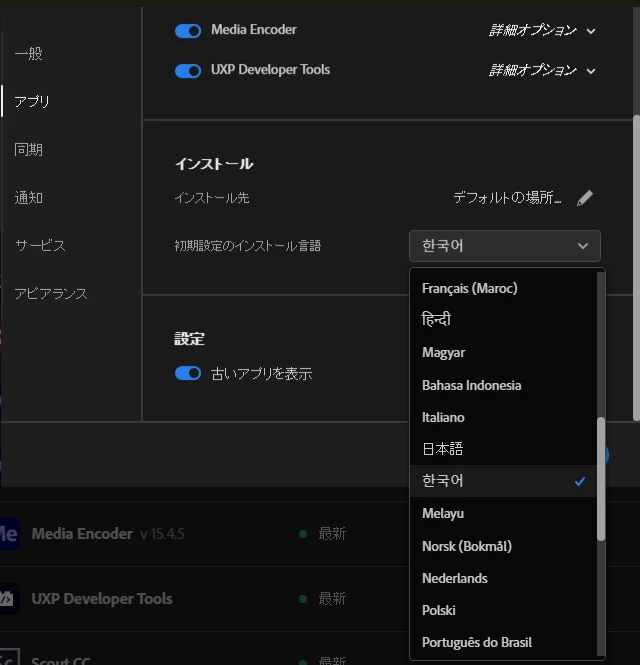Click the デフォルトの場所 install location text
The width and height of the screenshot is (640, 665).
point(507,198)
